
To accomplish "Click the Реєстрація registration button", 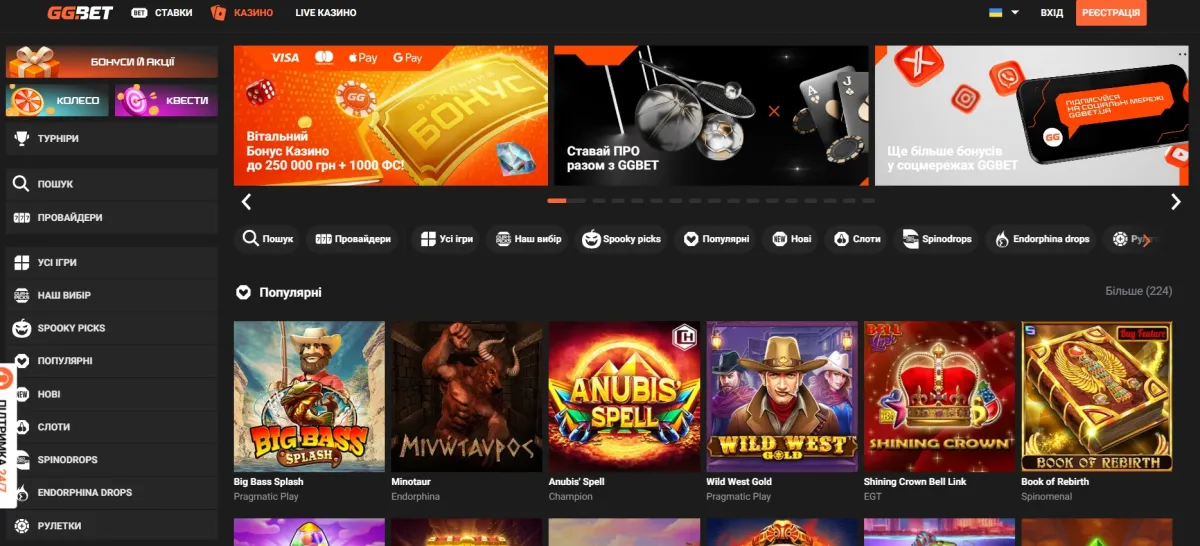I will 1111,13.
